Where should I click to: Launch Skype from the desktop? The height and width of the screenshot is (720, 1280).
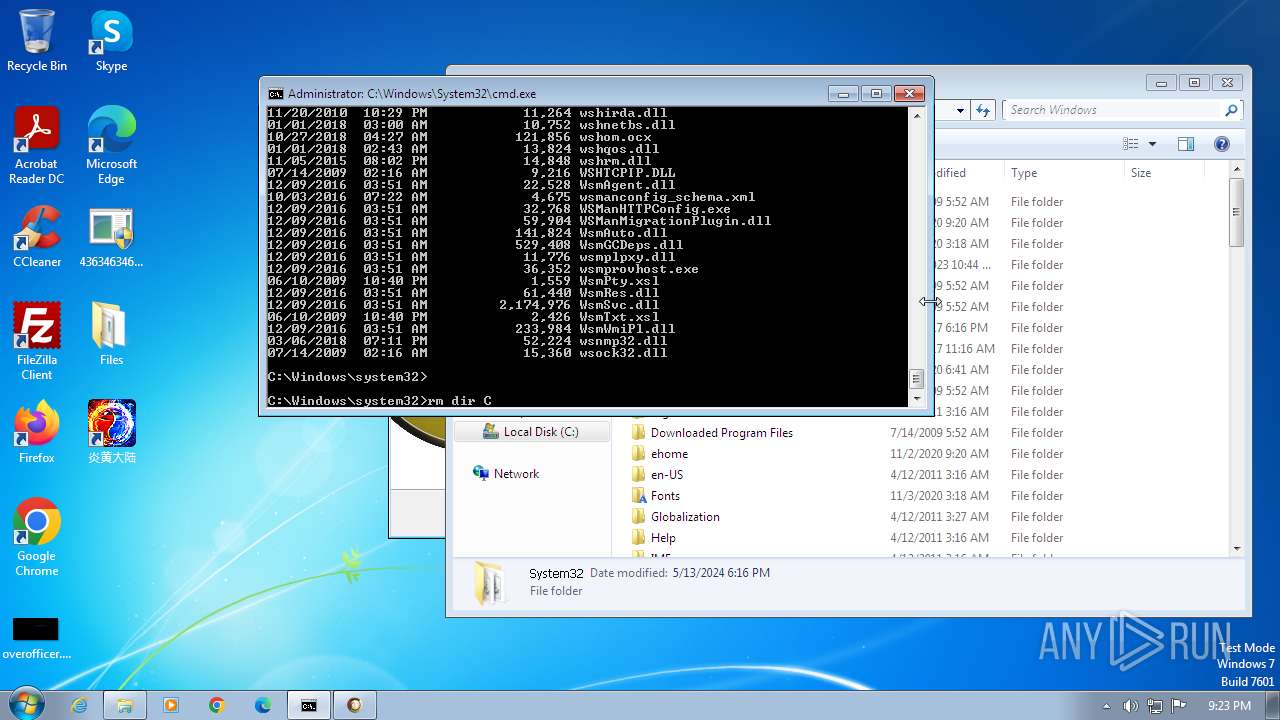click(111, 41)
